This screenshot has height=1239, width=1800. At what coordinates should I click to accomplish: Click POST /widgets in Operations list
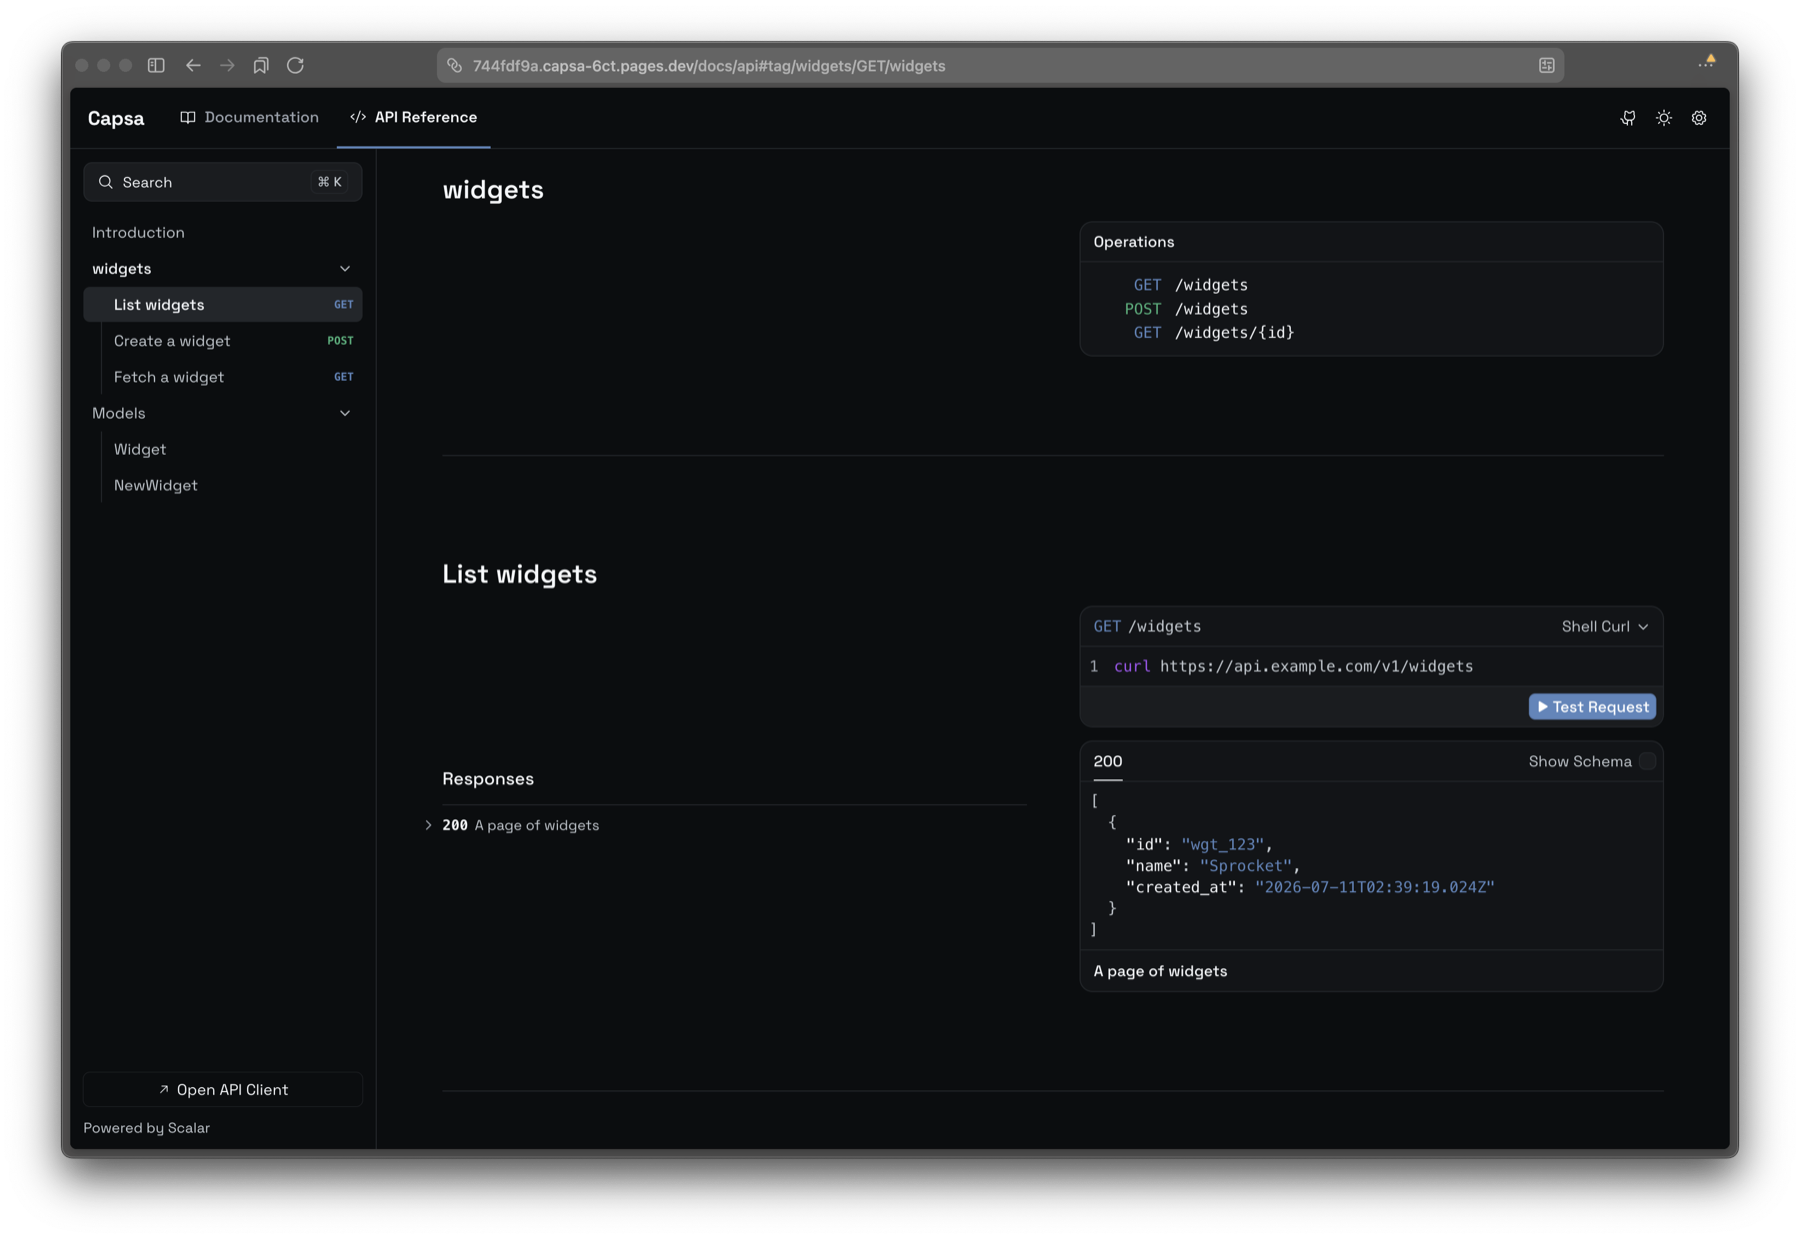coord(1186,309)
